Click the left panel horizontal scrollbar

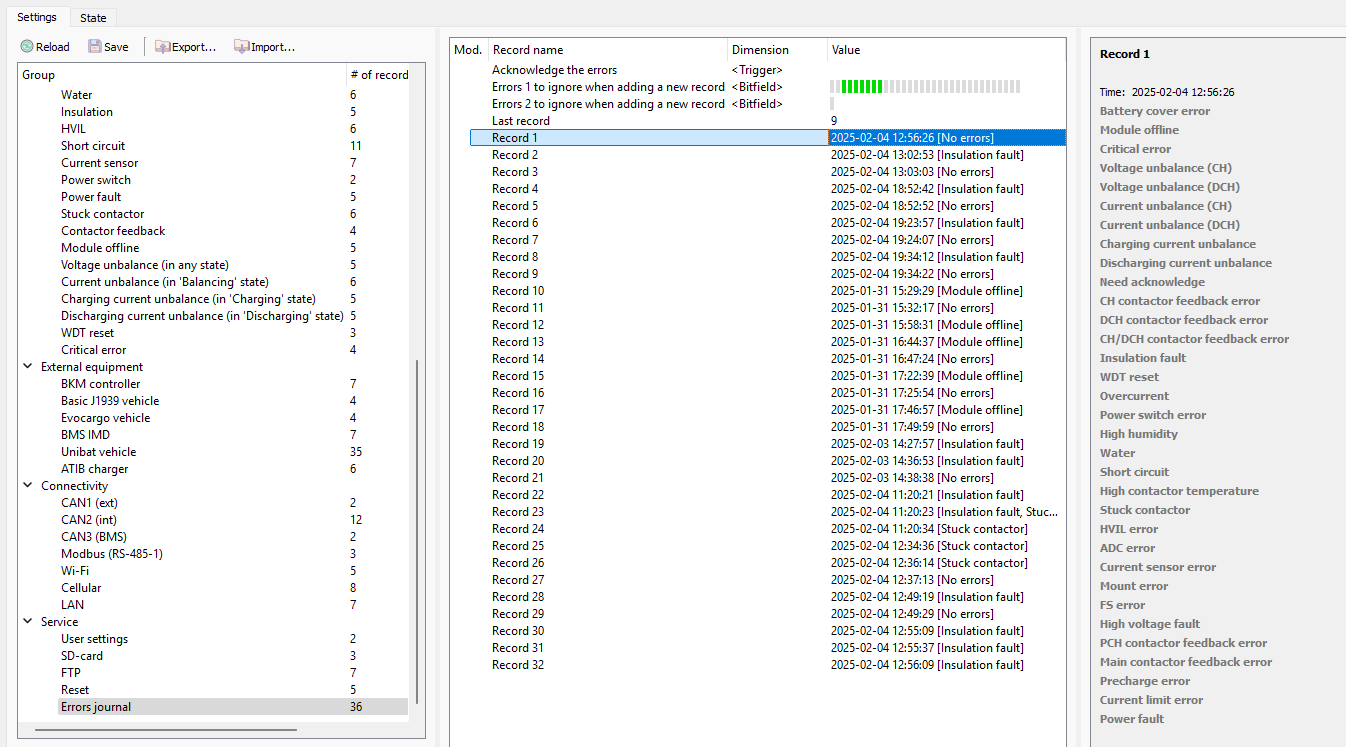[164, 730]
